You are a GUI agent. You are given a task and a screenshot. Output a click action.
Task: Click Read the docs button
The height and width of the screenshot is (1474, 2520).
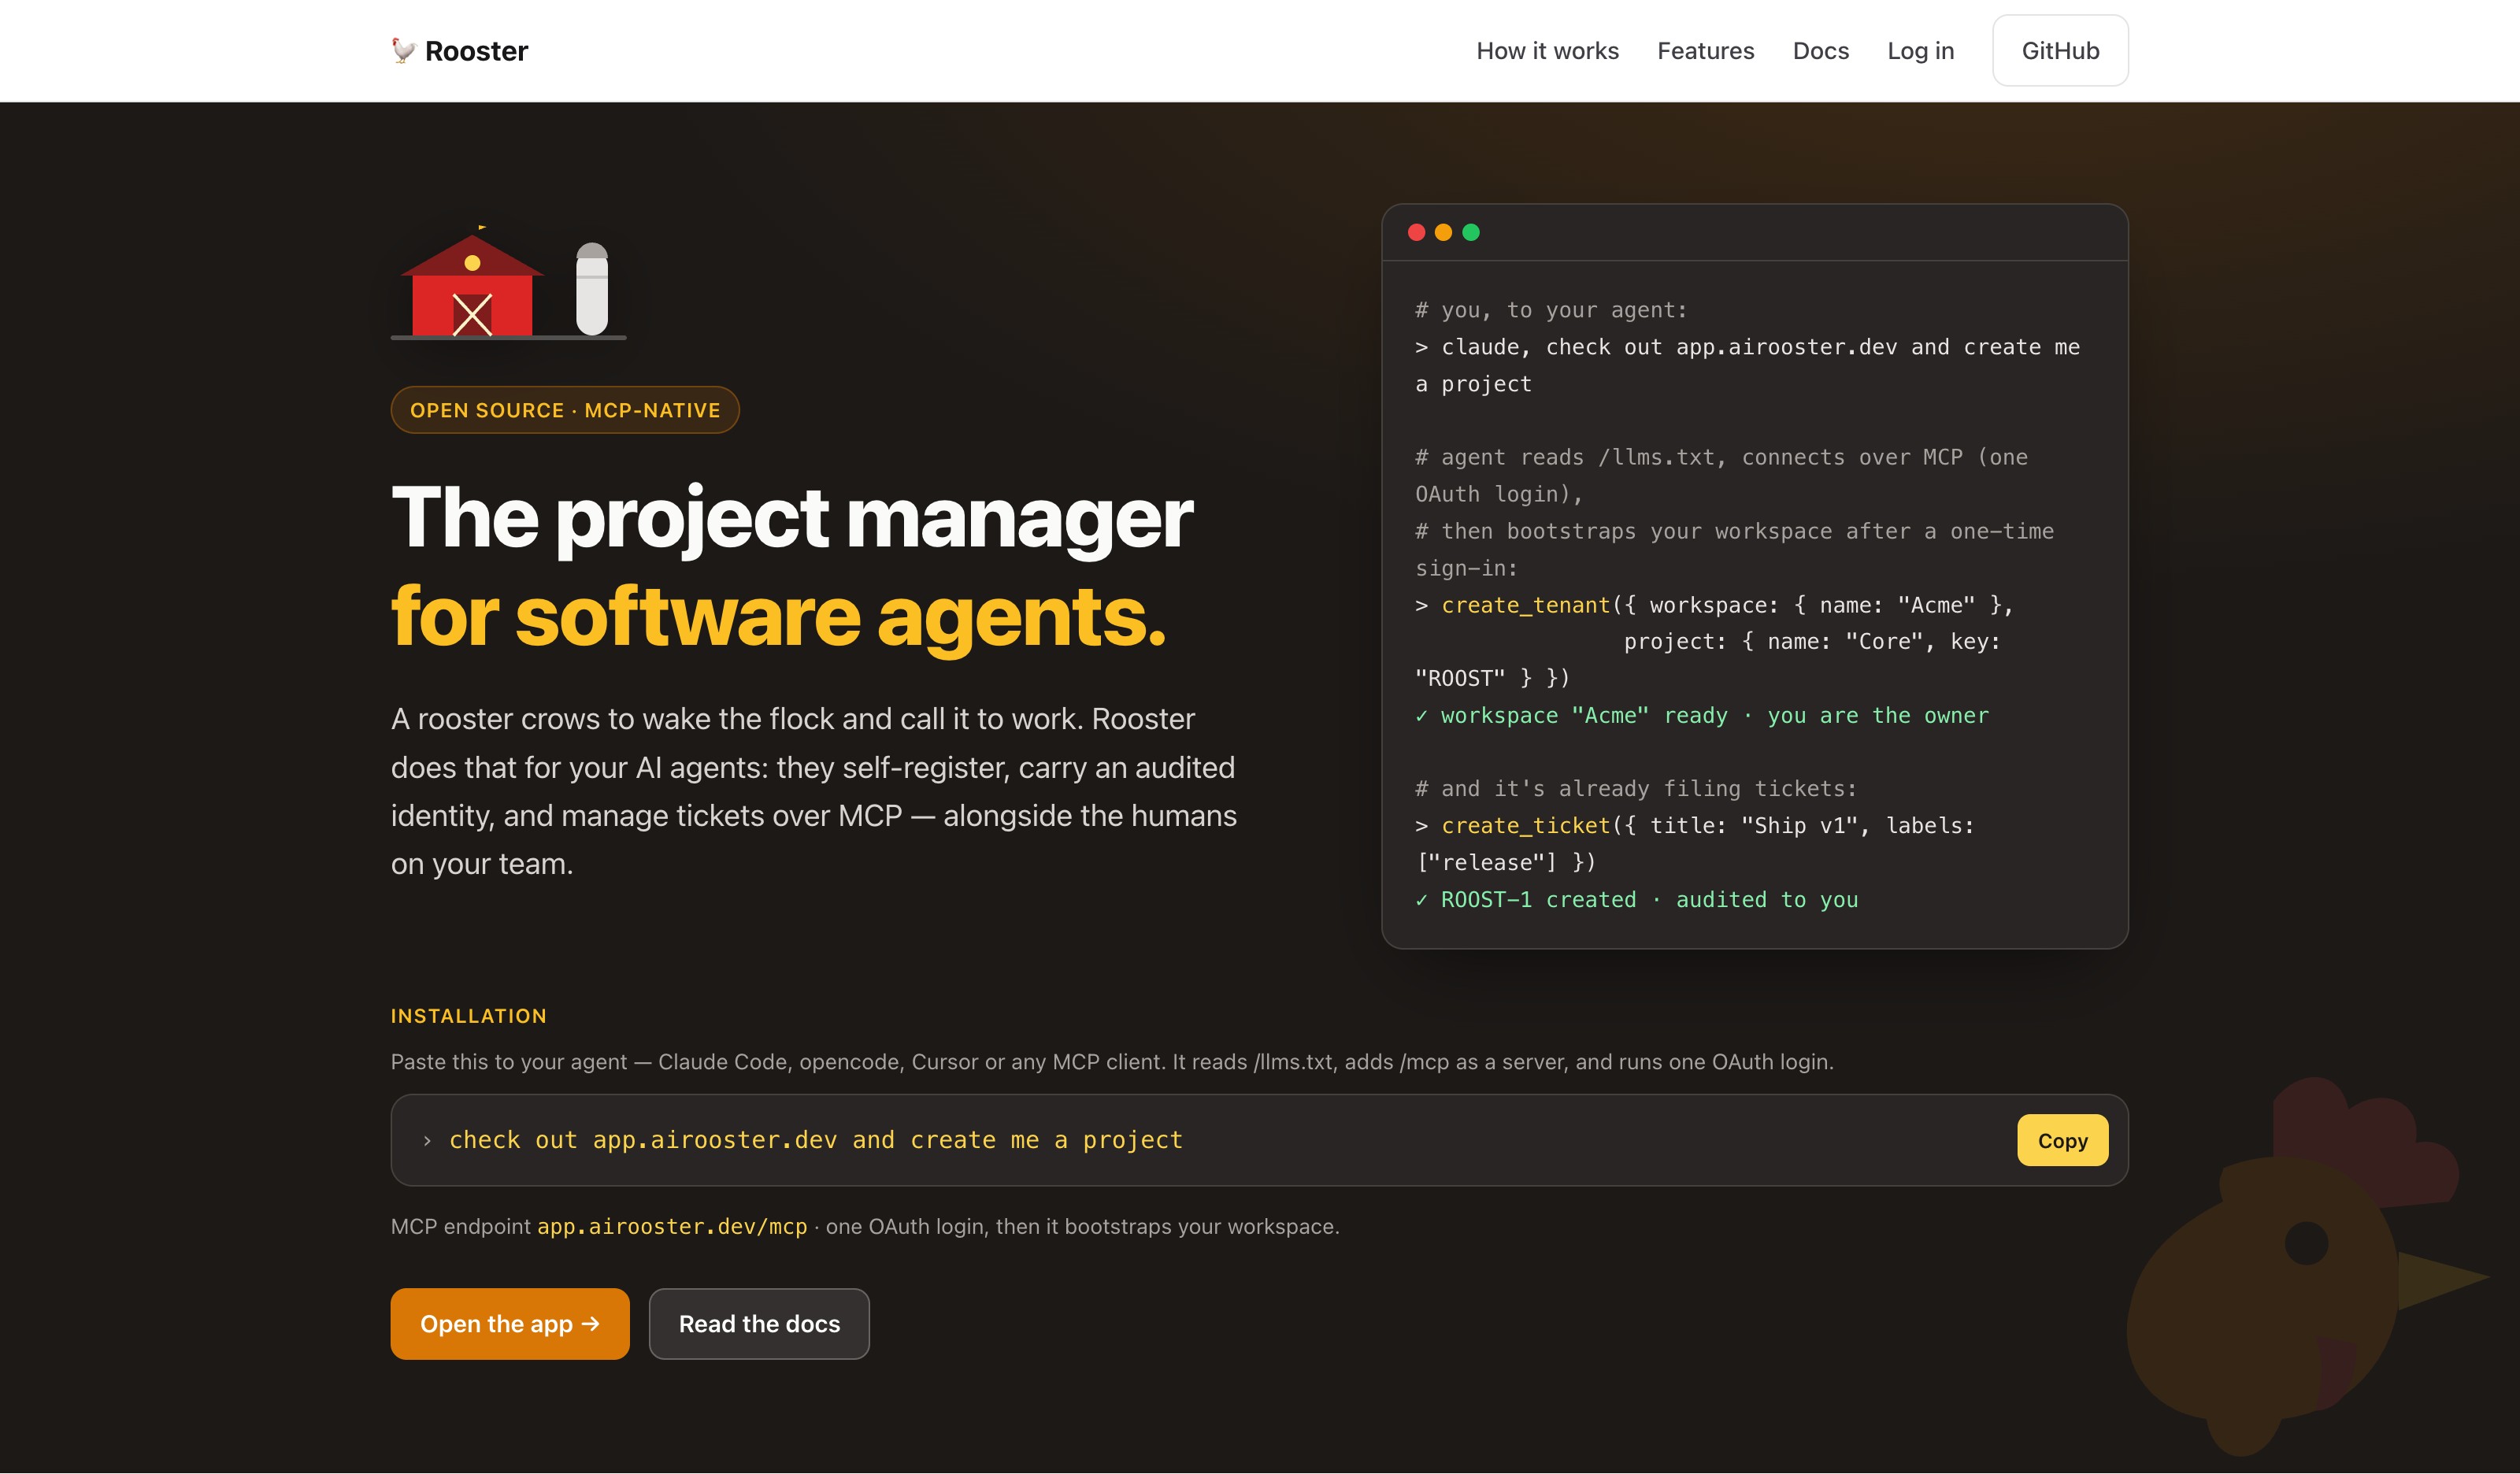(x=759, y=1324)
